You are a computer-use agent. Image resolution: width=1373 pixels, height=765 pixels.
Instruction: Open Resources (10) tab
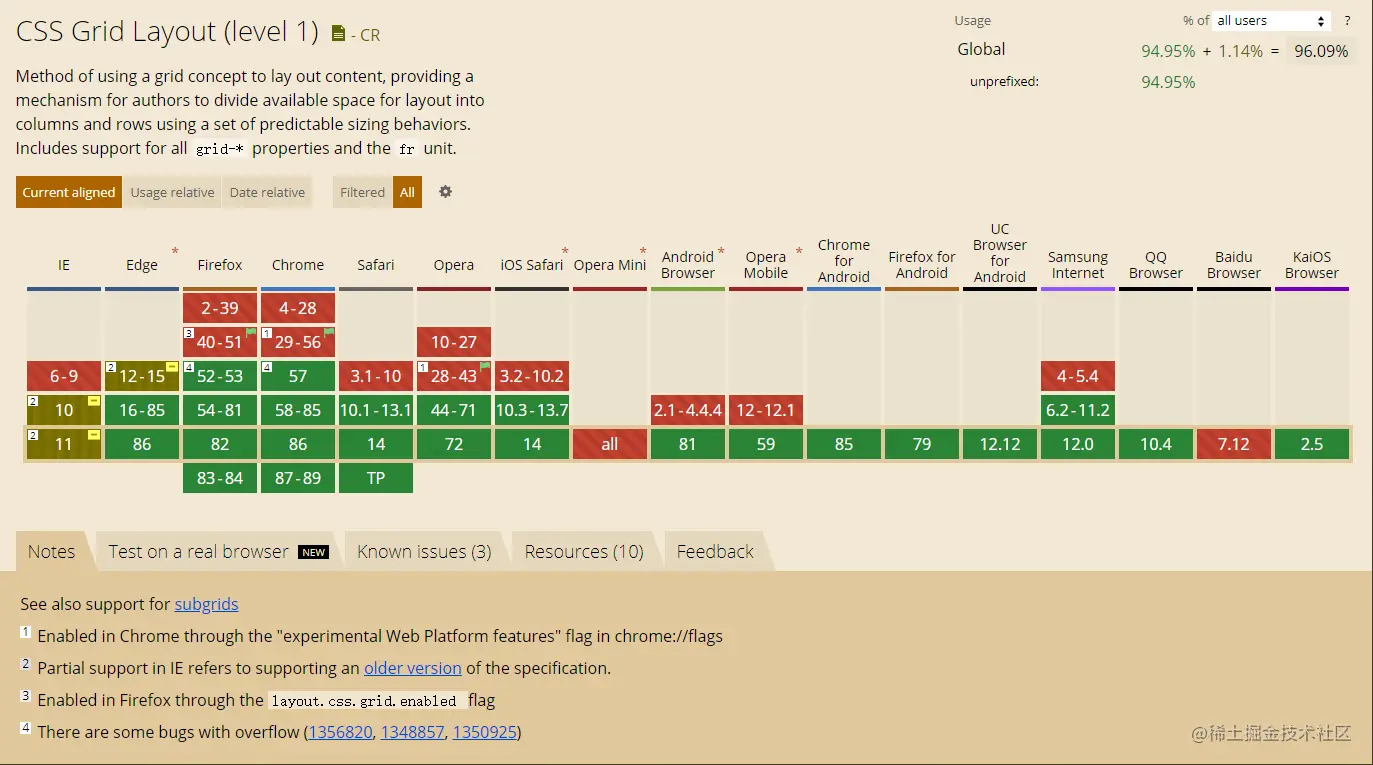click(x=584, y=552)
